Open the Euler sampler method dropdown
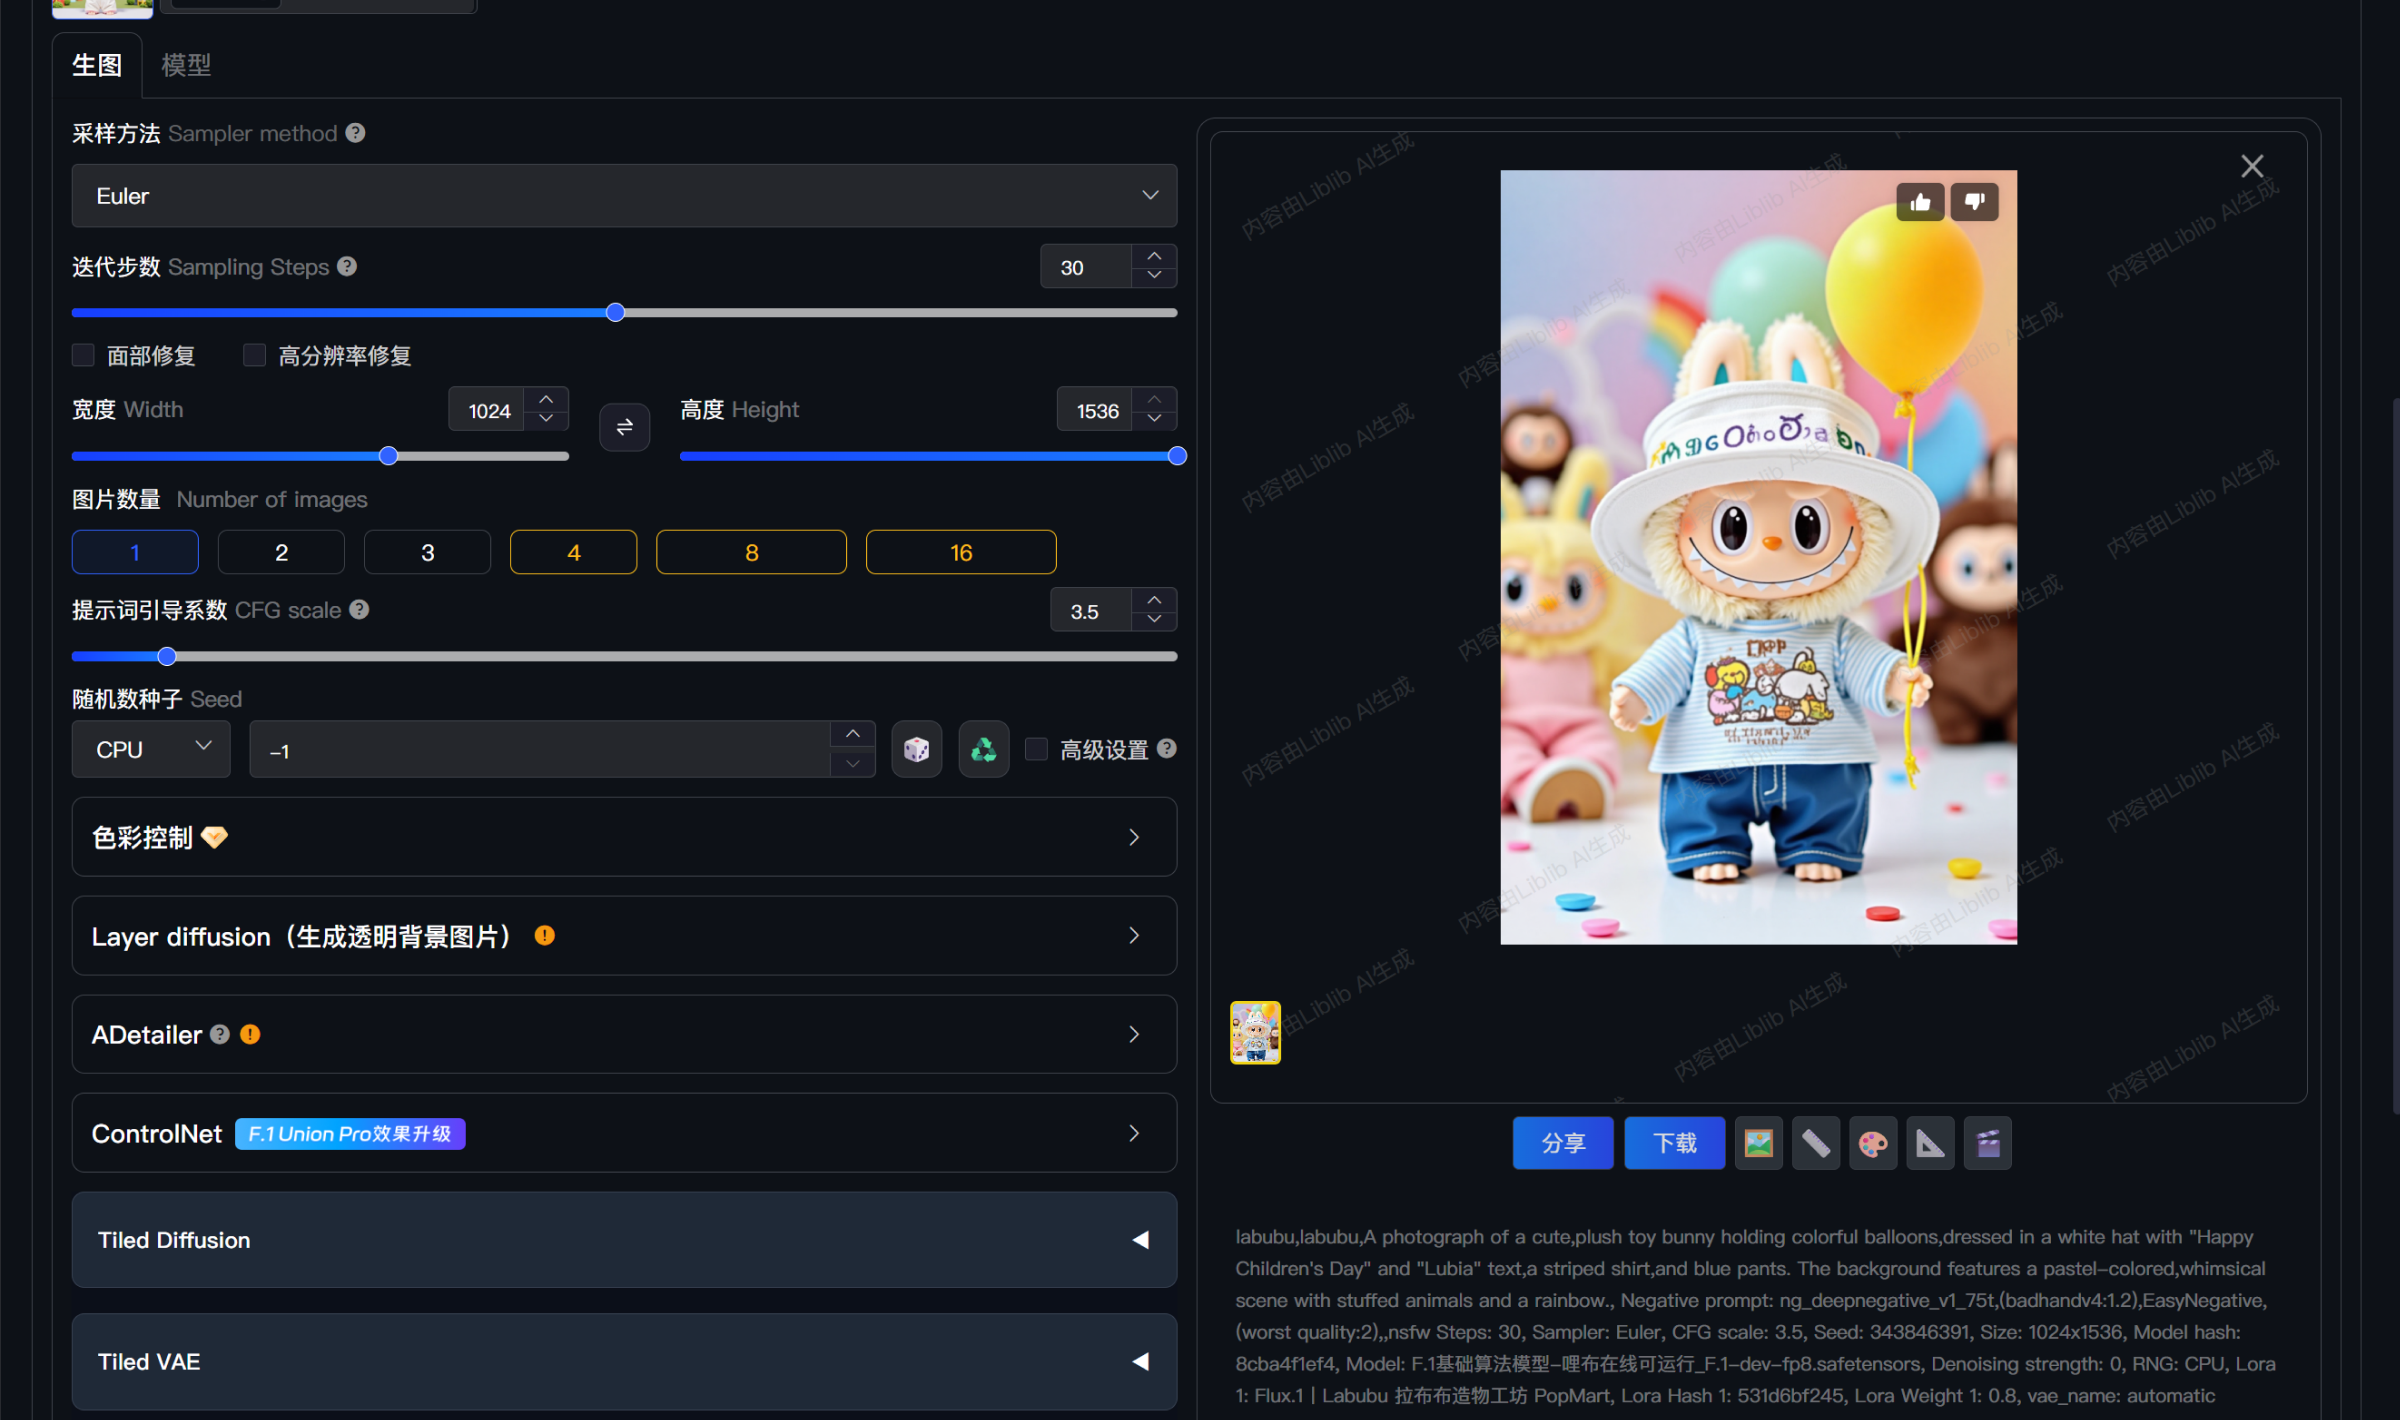The image size is (2400, 1420). 624,196
